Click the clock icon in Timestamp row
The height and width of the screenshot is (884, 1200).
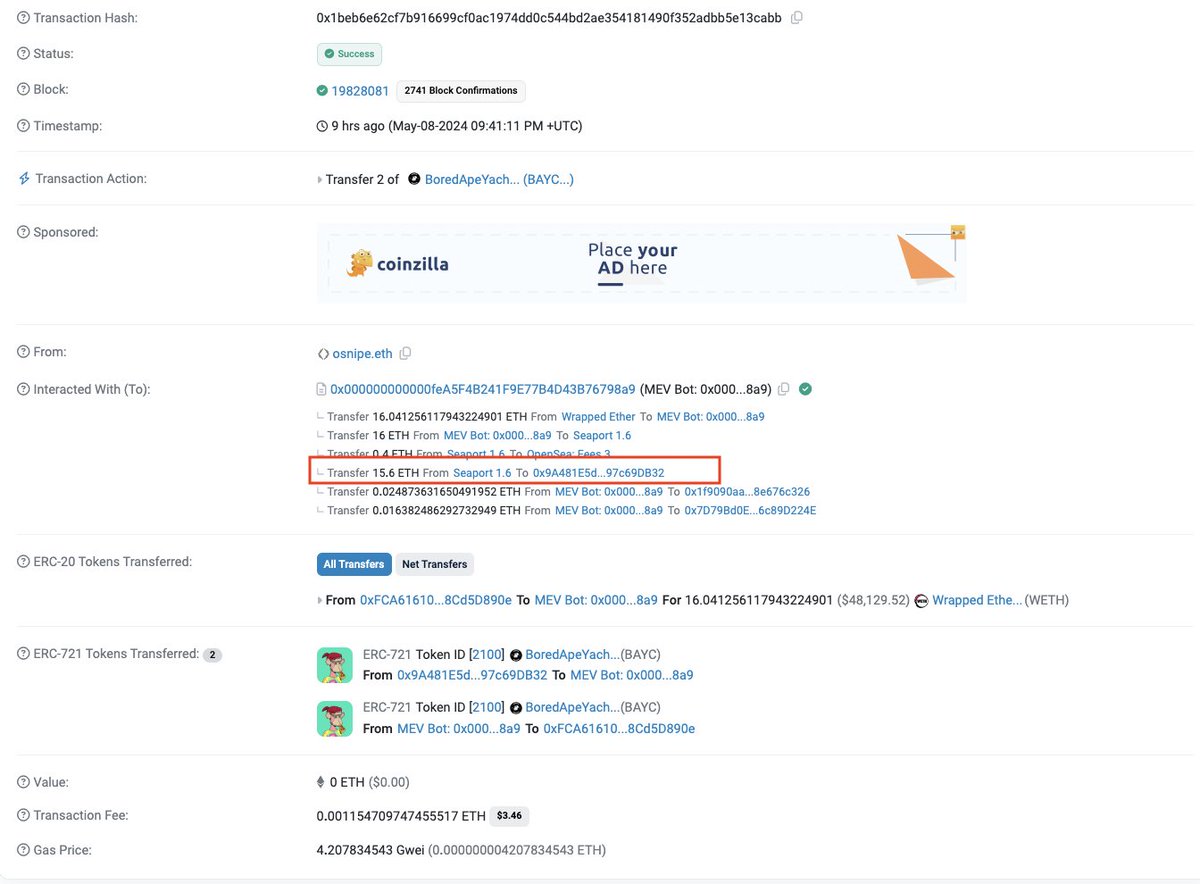(x=322, y=126)
